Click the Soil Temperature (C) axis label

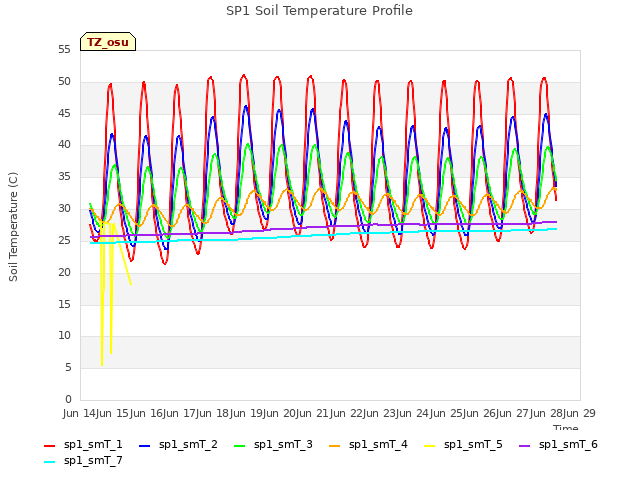pyautogui.click(x=13, y=227)
